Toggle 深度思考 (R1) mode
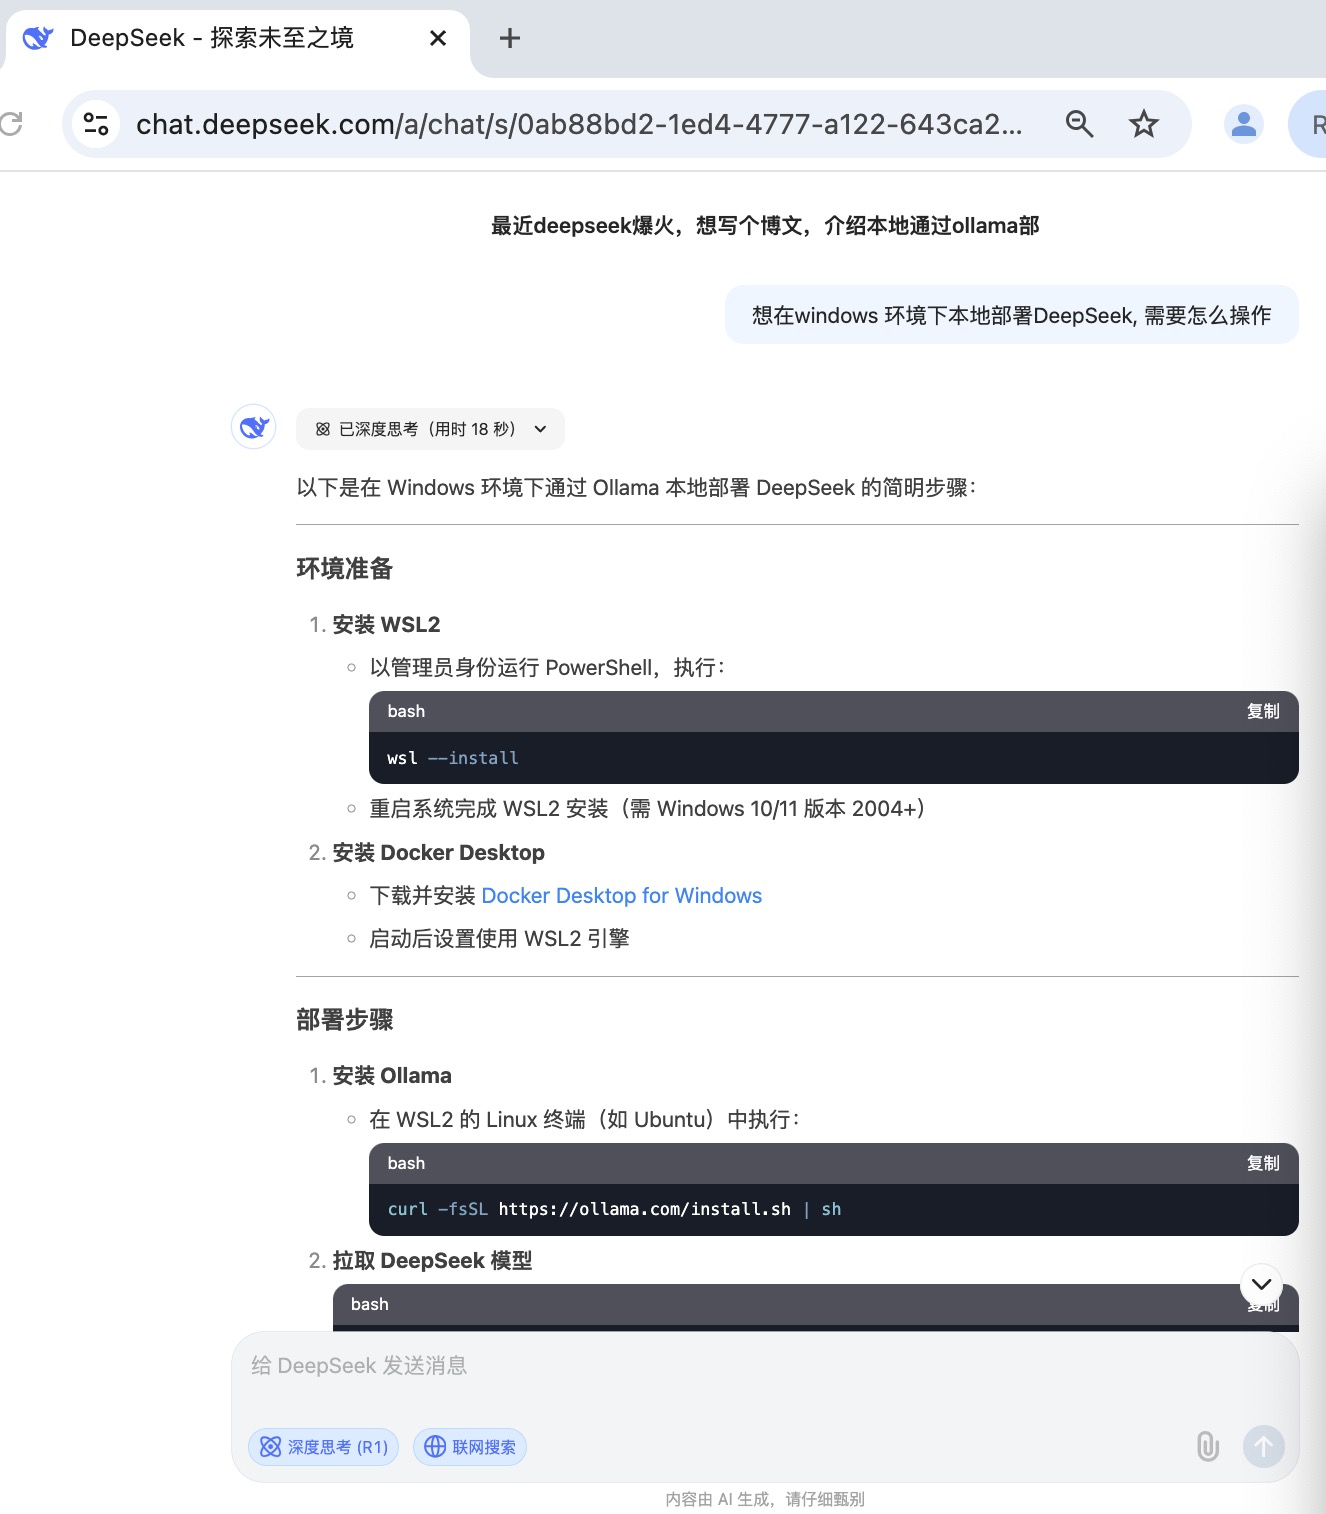The image size is (1326, 1514). coord(323,1447)
